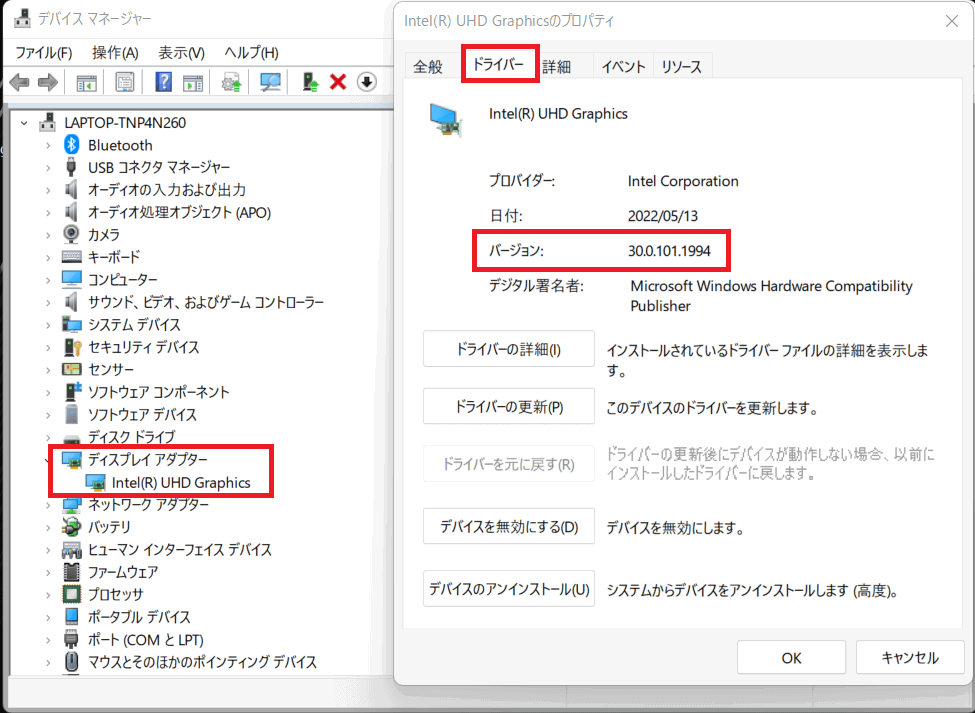Switch to the 詳細 tab

point(557,67)
